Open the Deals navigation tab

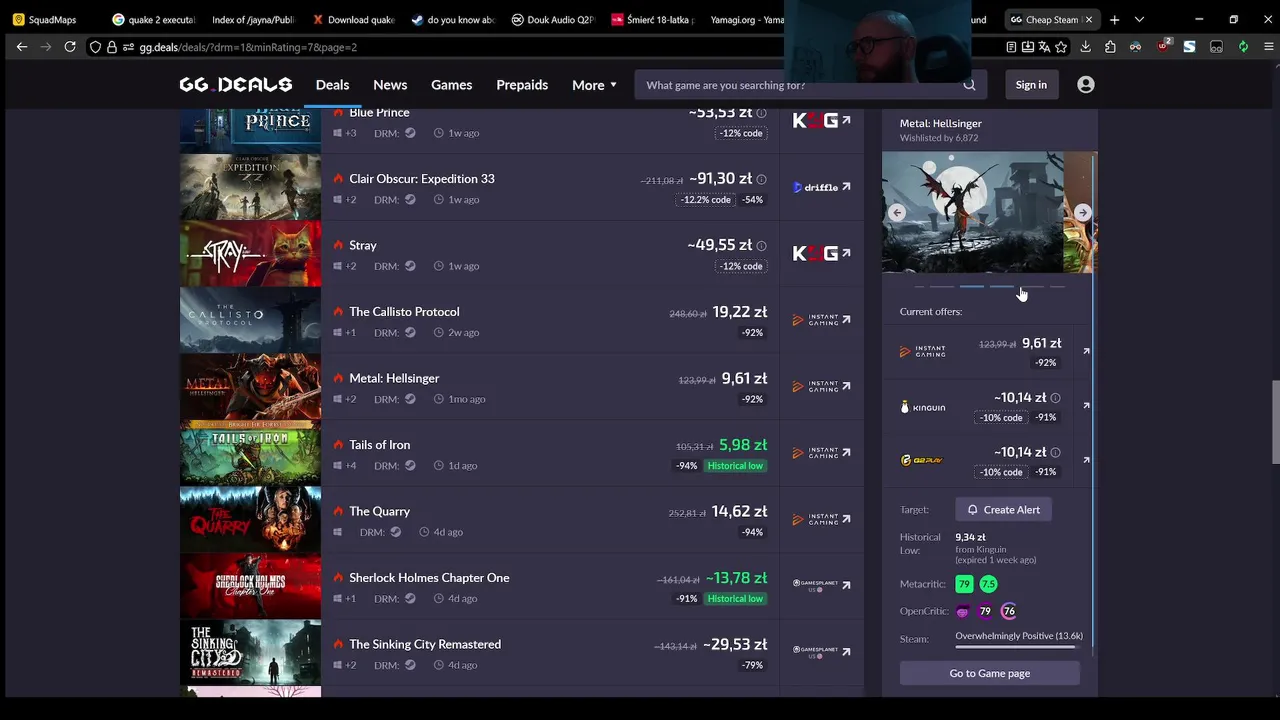332,85
